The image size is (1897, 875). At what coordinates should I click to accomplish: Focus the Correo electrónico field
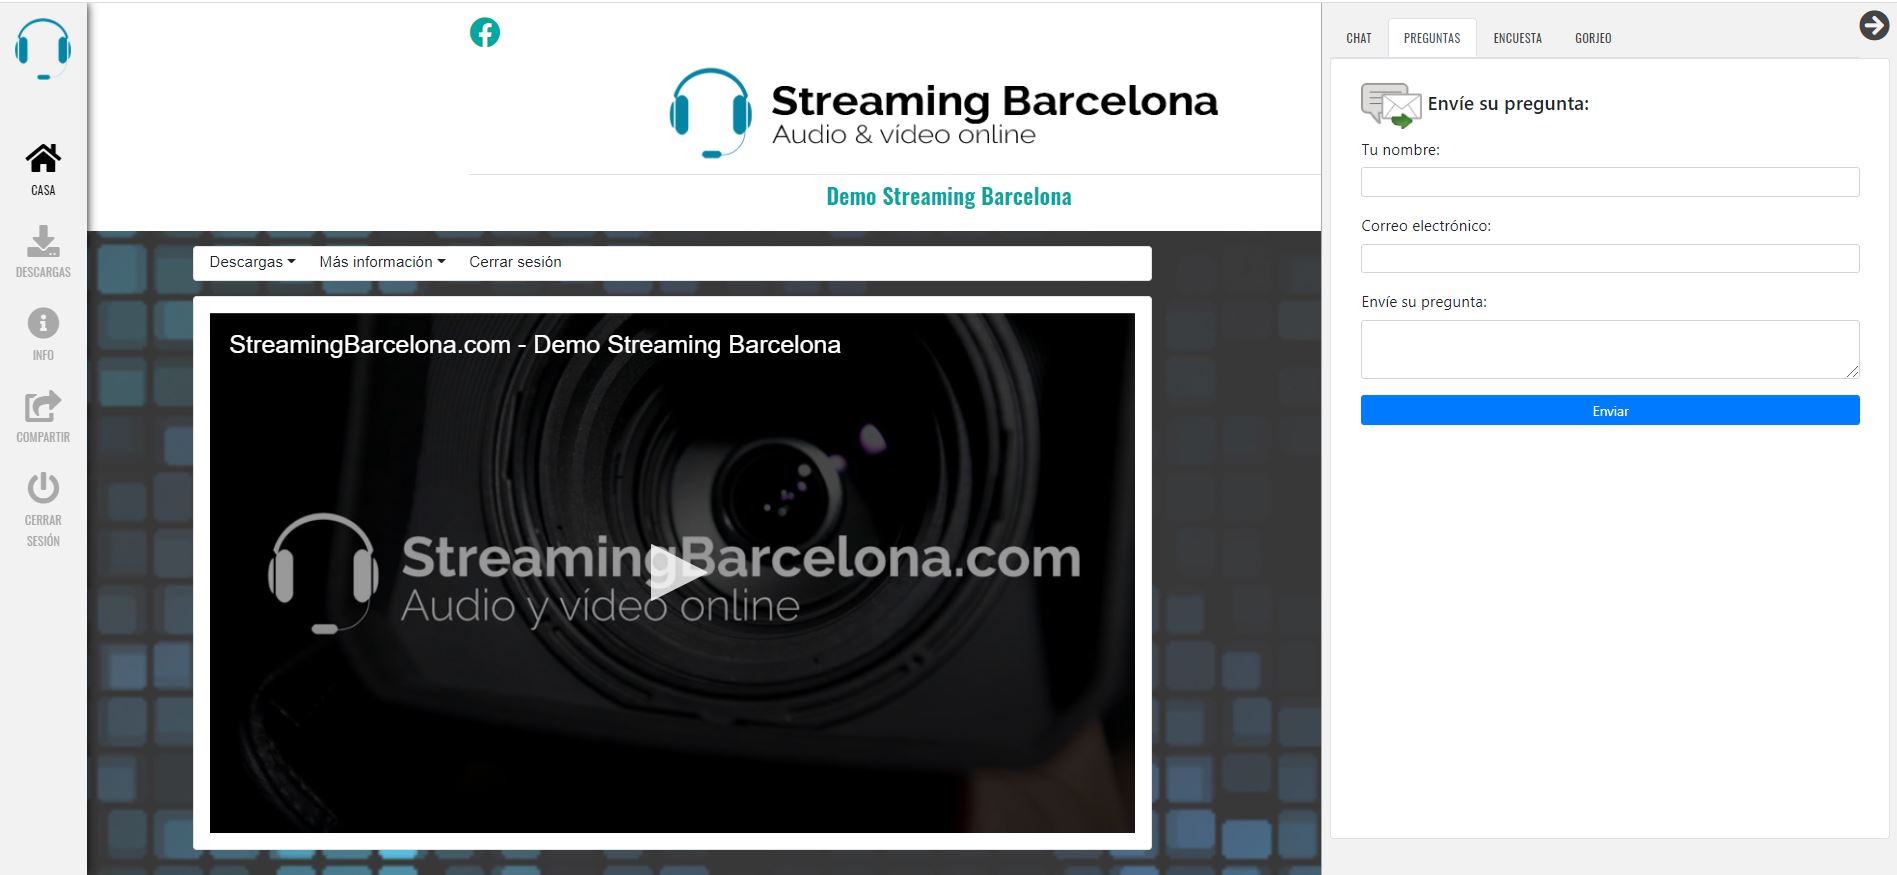click(1609, 258)
